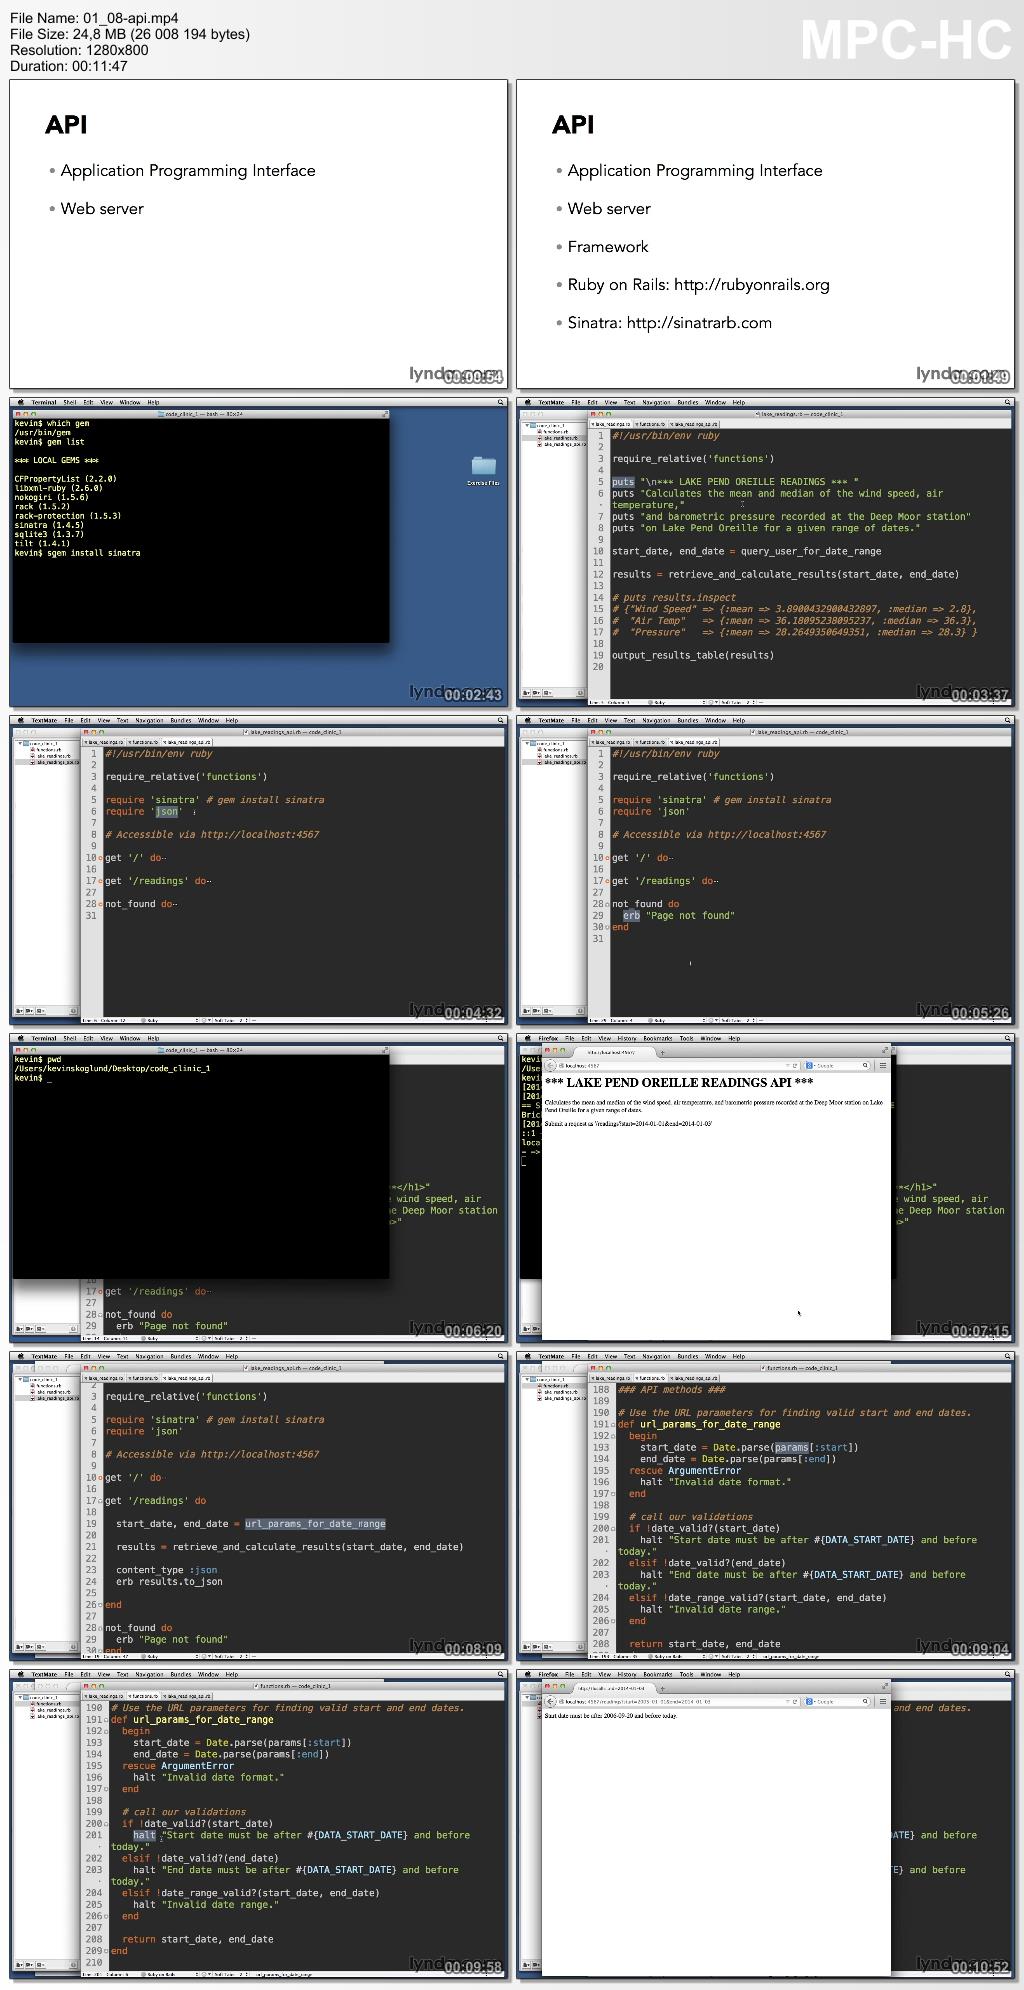Open the frame stamped 00:09:58
Screen dimensions: 1024x1990
tap(258, 1824)
